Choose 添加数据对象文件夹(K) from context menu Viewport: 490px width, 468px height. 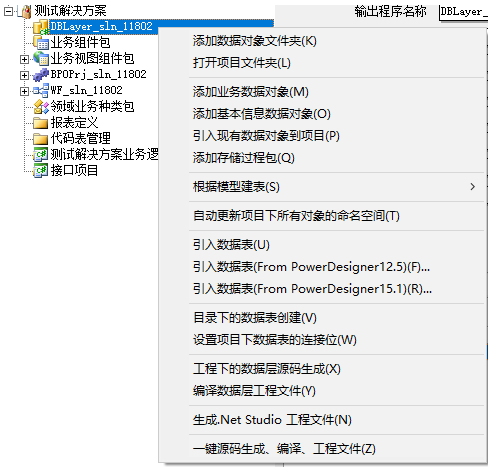point(337,41)
